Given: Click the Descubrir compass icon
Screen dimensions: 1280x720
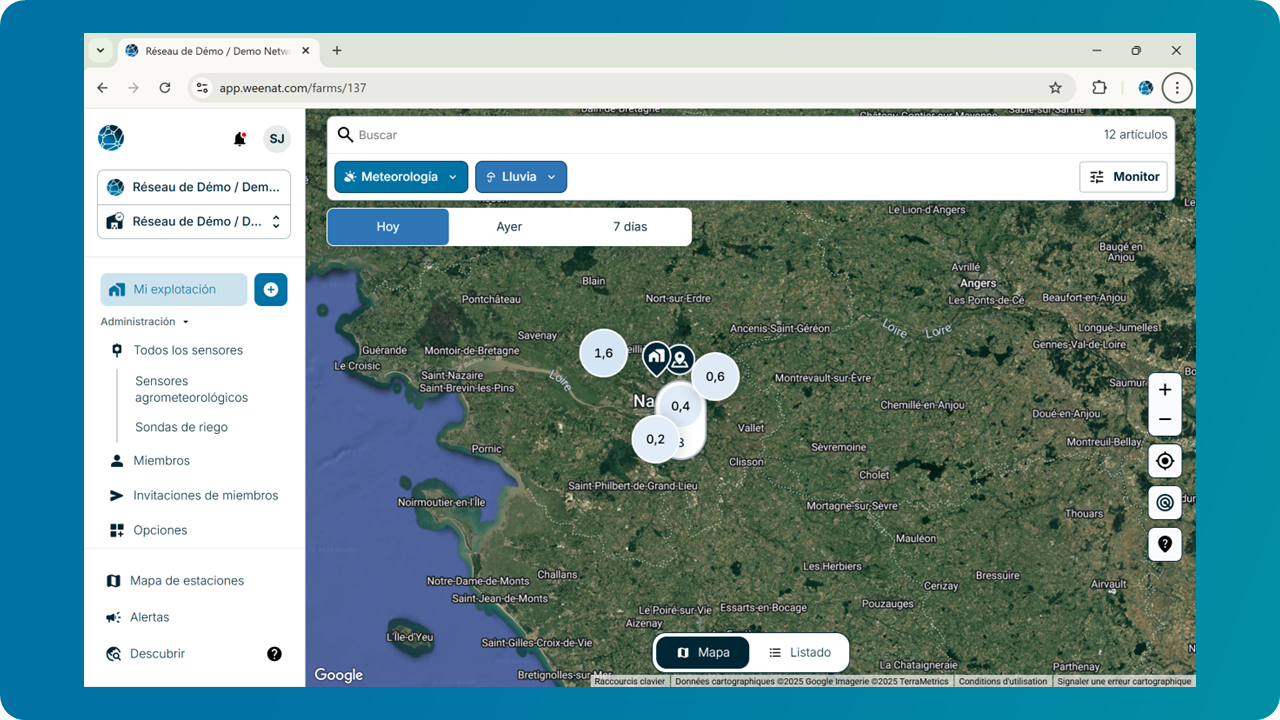Looking at the screenshot, I should coord(114,654).
